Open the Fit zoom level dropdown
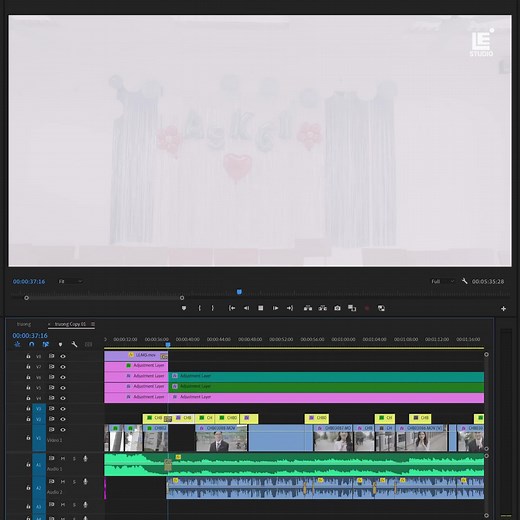 pos(70,281)
